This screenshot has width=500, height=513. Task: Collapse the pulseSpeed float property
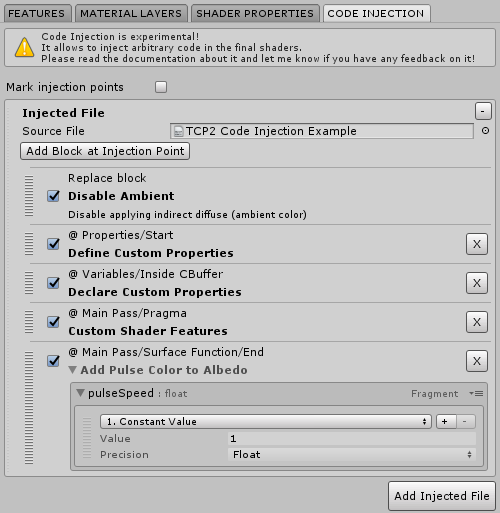[80, 393]
